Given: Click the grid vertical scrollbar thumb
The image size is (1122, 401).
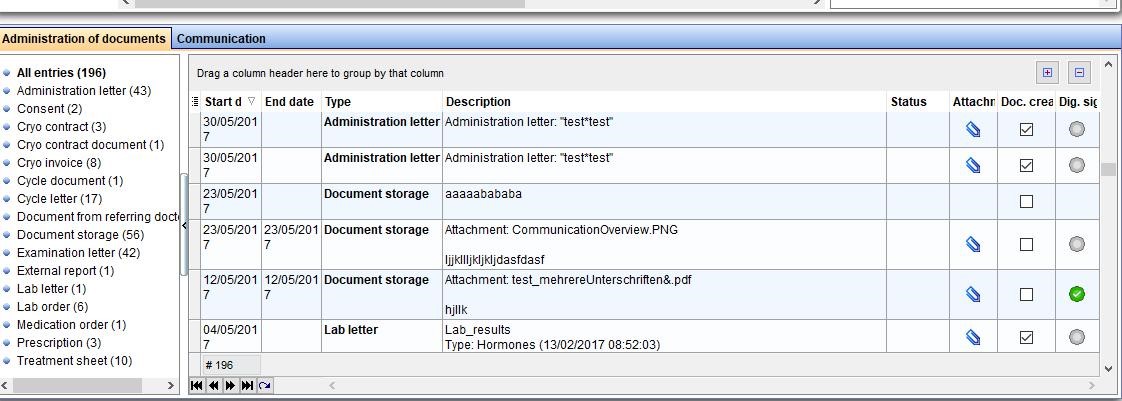Looking at the screenshot, I should (1108, 170).
